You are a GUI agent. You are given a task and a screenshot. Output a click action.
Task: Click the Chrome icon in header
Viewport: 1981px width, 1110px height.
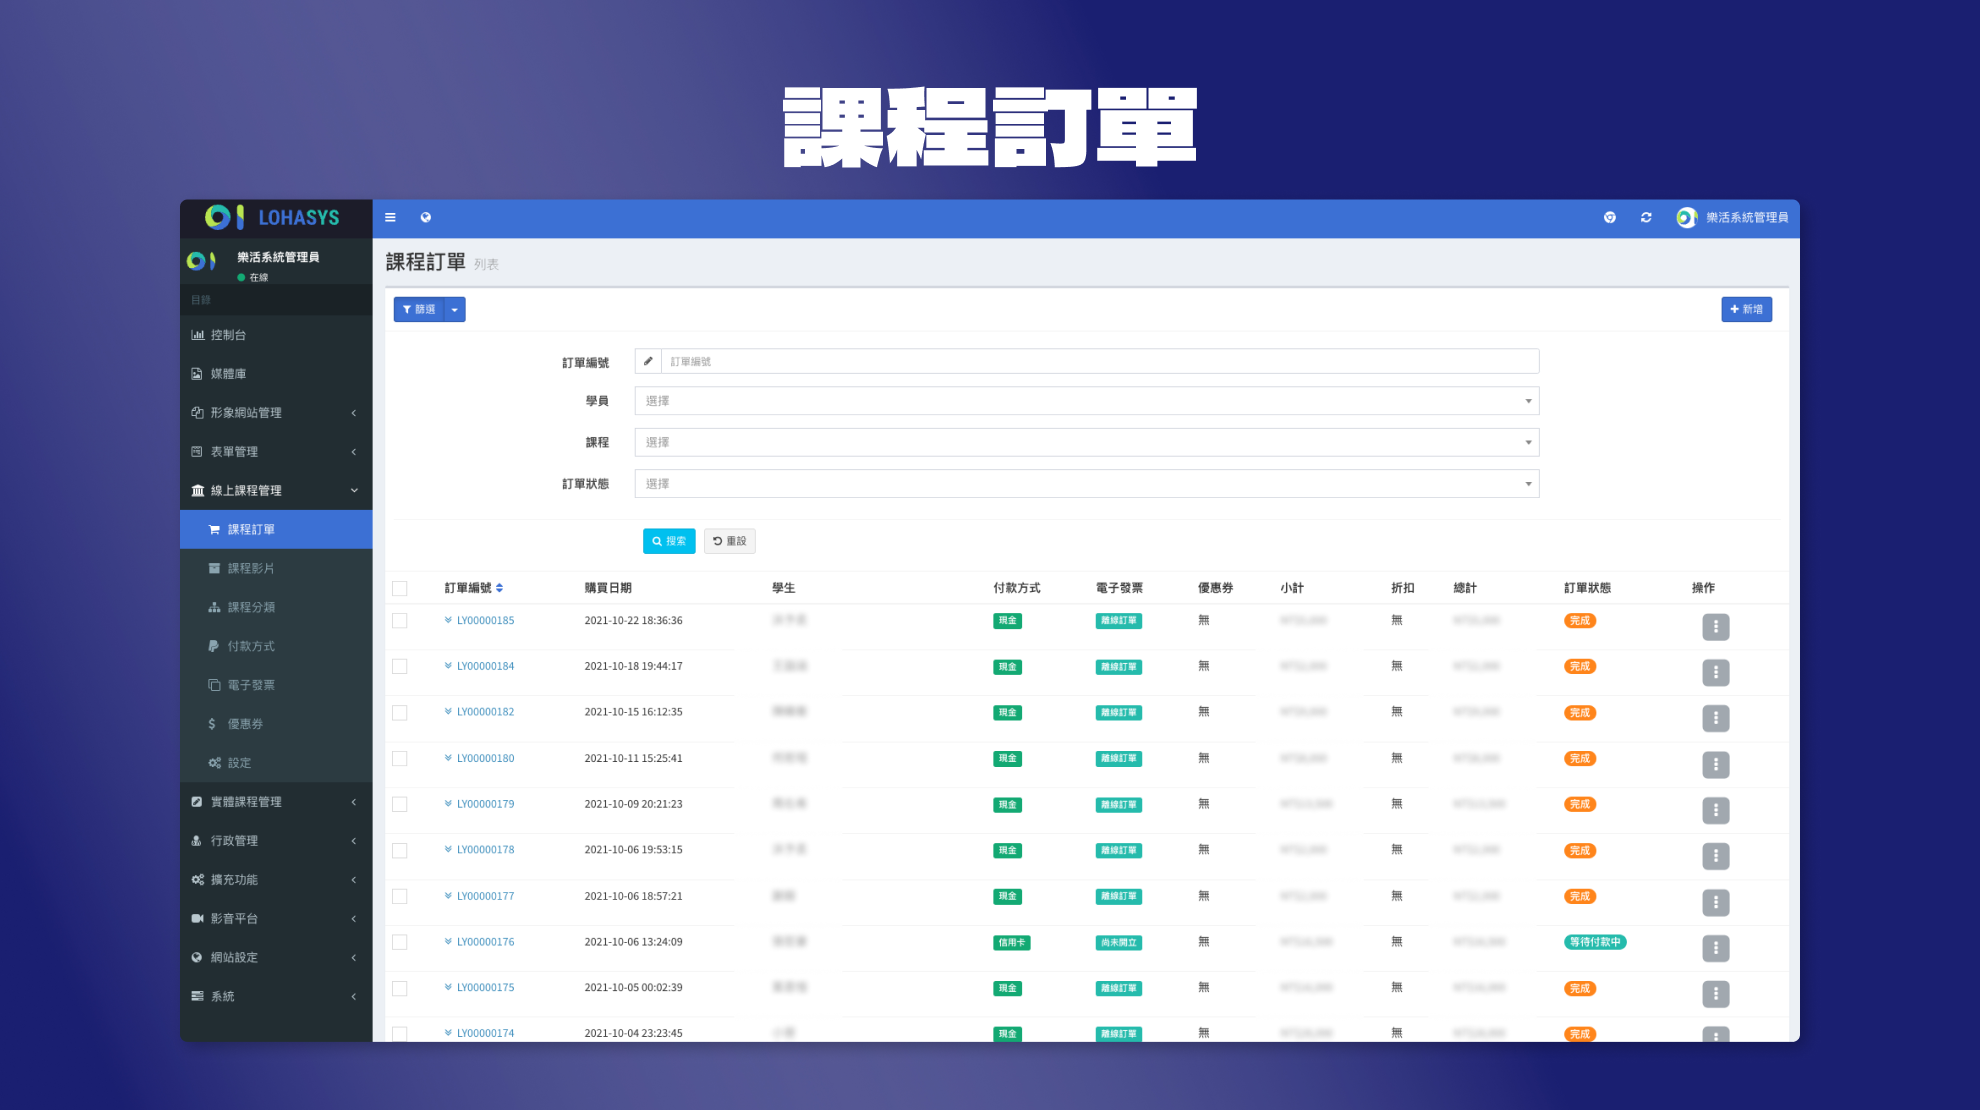1610,217
